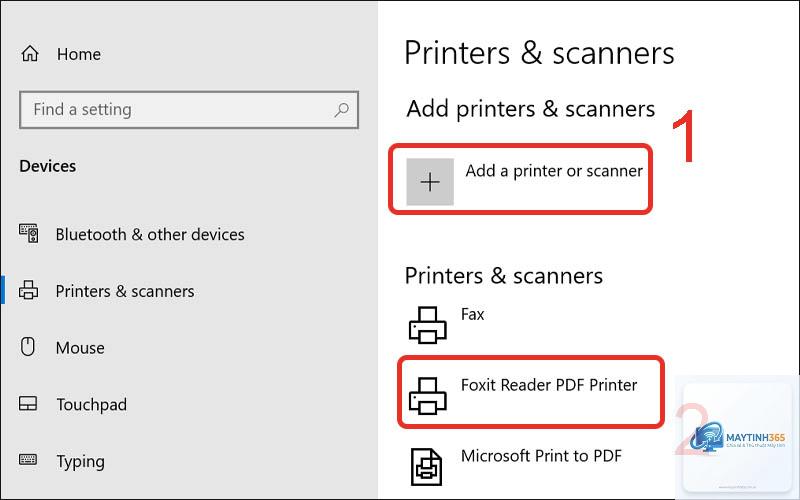Image resolution: width=800 pixels, height=500 pixels.
Task: Click the Home icon in sidebar
Action: 30,54
